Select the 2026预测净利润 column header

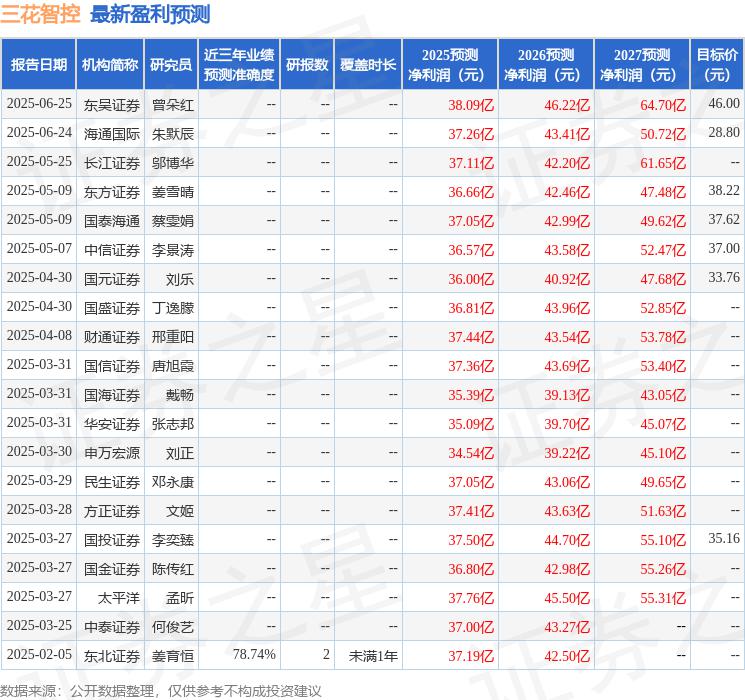pos(546,64)
